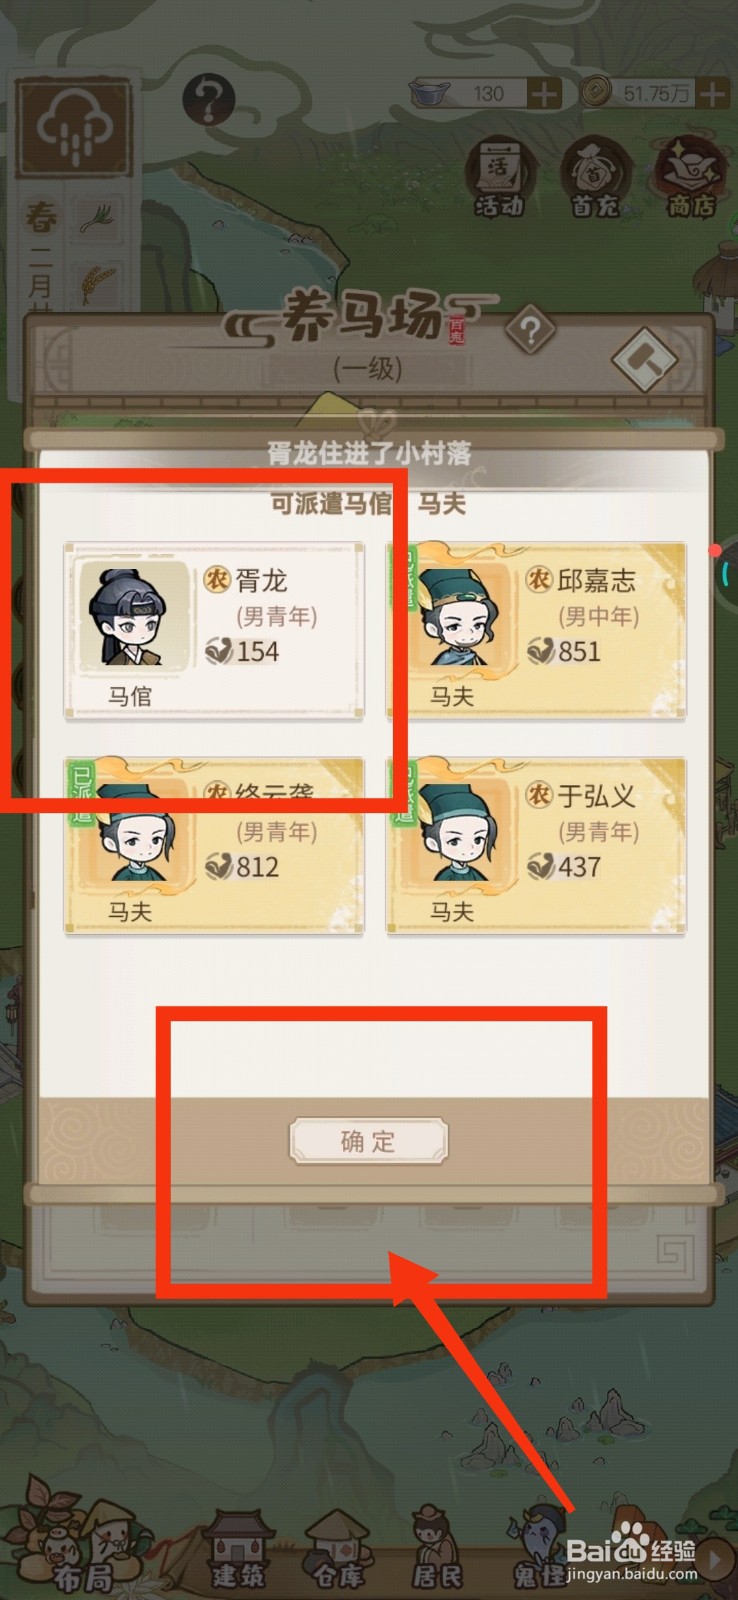Toggle dispatched villager 邱嘉志 card
Viewport: 738px width, 1600px height.
pos(536,631)
